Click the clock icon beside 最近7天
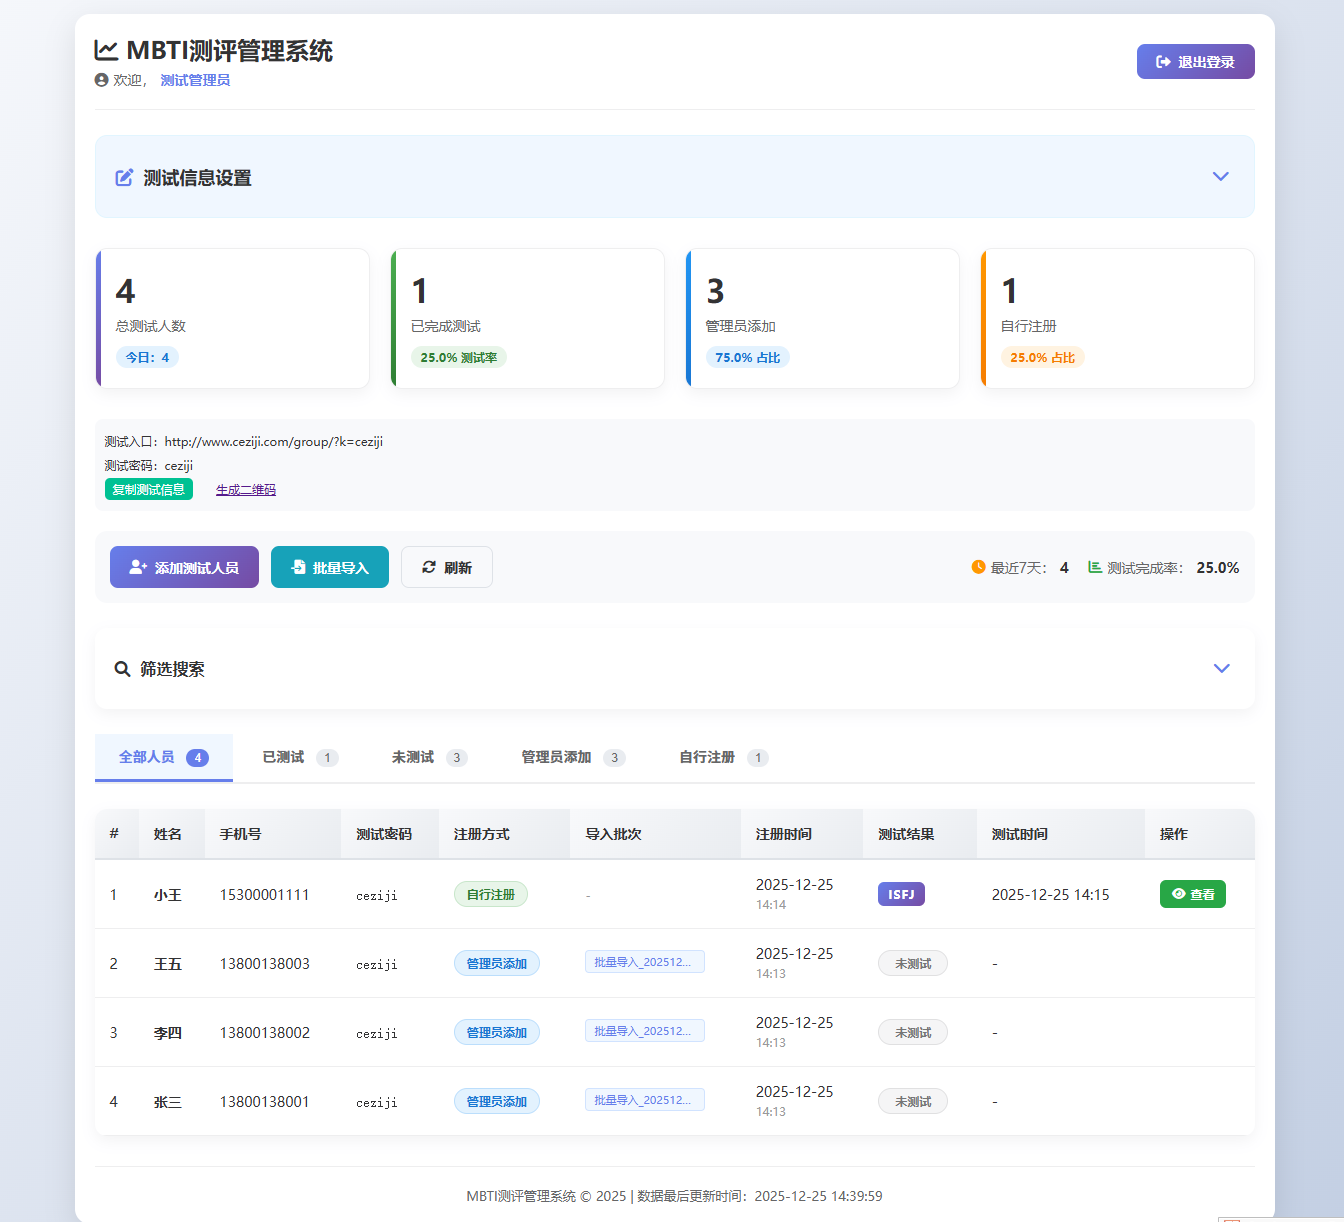Image resolution: width=1344 pixels, height=1222 pixels. click(x=978, y=567)
